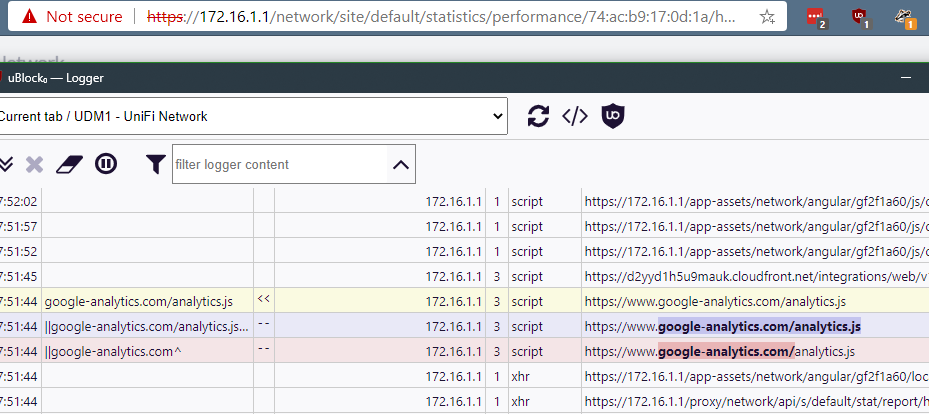The width and height of the screenshot is (929, 414).
Task: Select the yellow google-analytics.com/analytics.js filter row
Action: [138, 299]
